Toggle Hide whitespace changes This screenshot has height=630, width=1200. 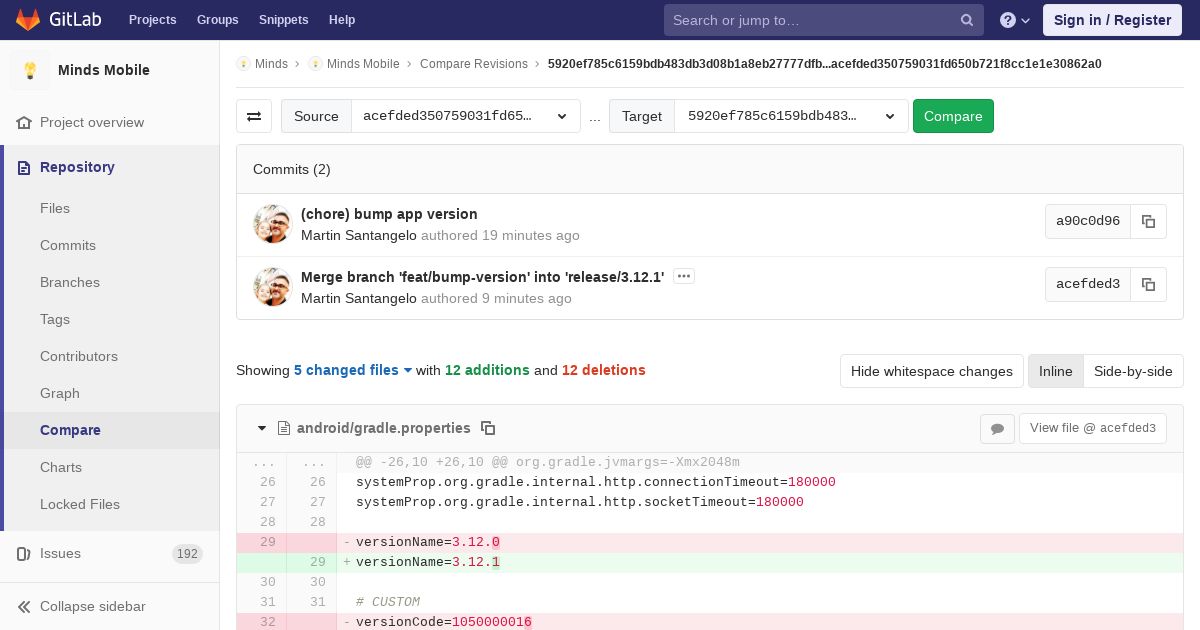931,371
